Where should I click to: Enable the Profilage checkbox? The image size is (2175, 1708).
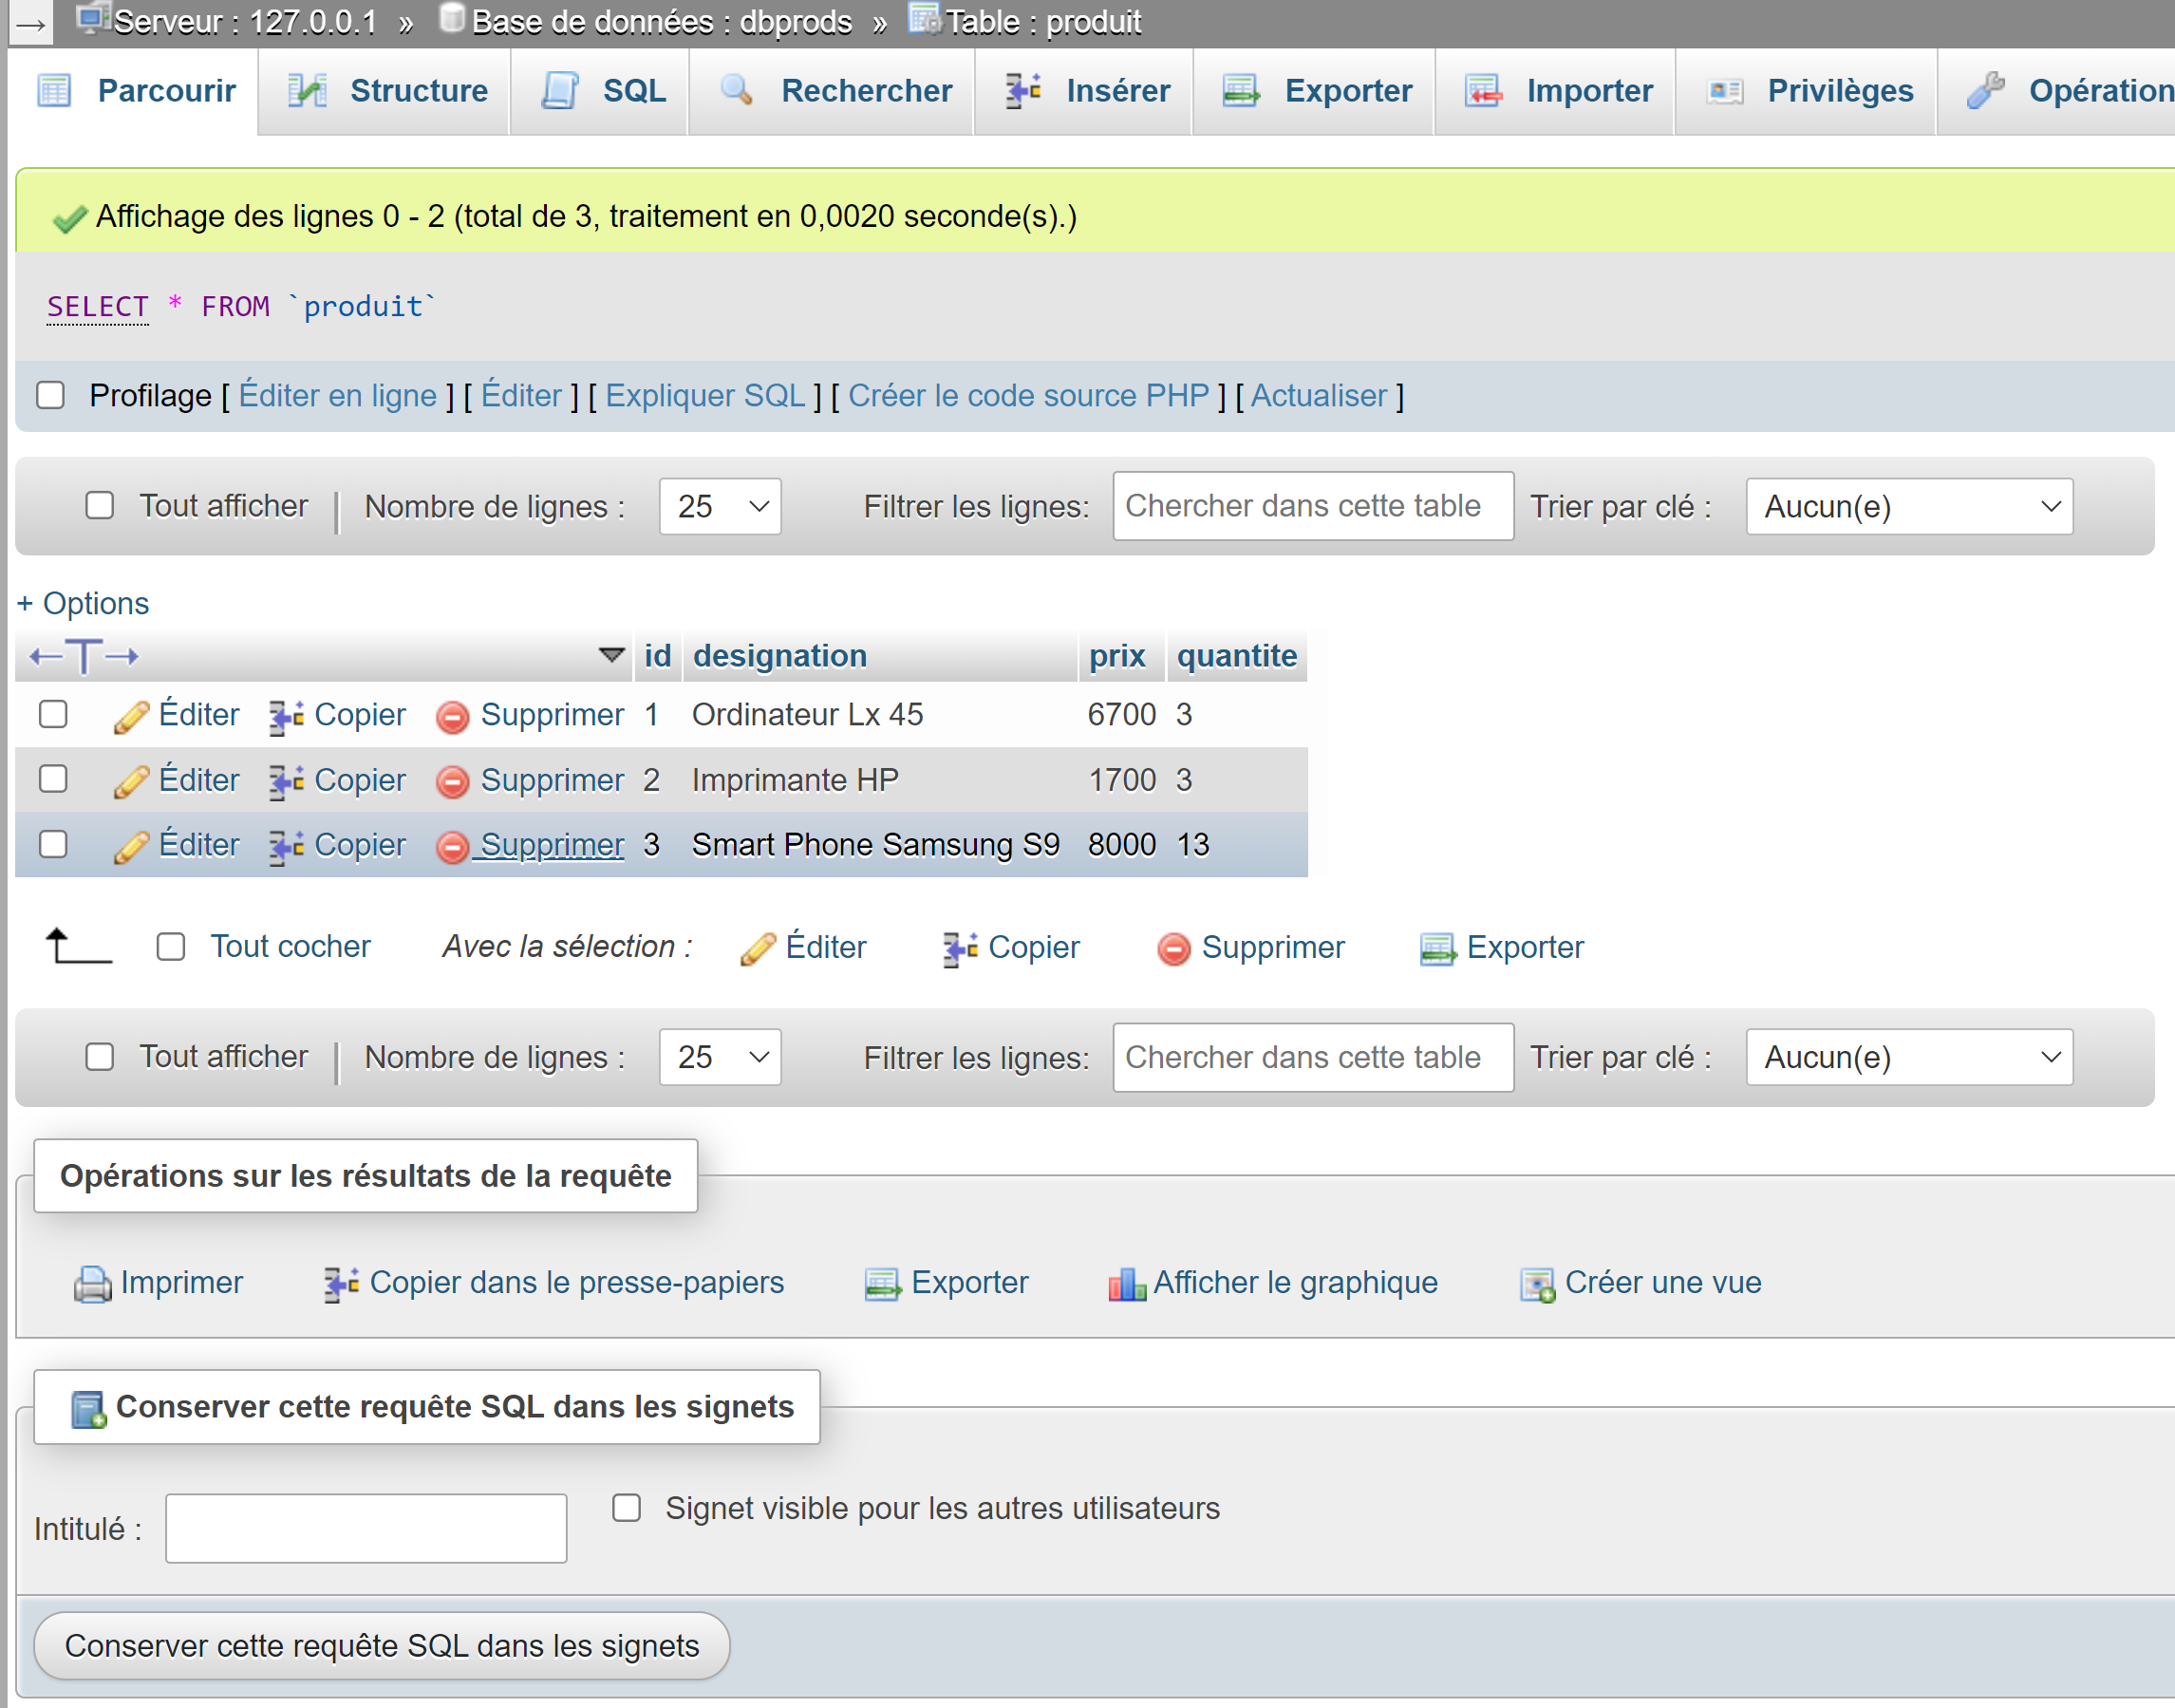pyautogui.click(x=51, y=396)
